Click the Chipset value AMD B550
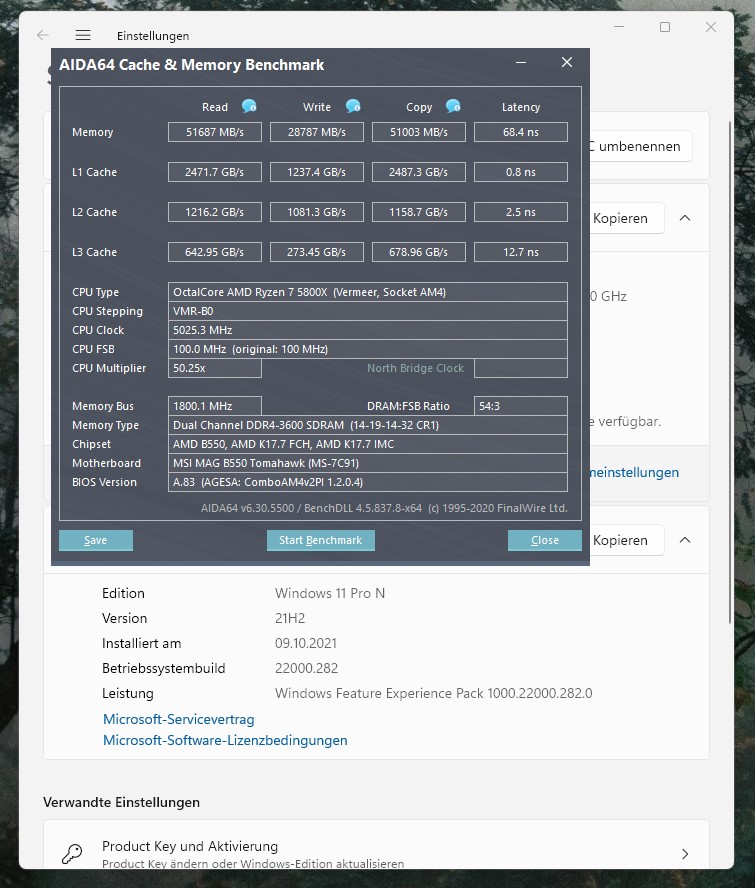 (x=368, y=444)
